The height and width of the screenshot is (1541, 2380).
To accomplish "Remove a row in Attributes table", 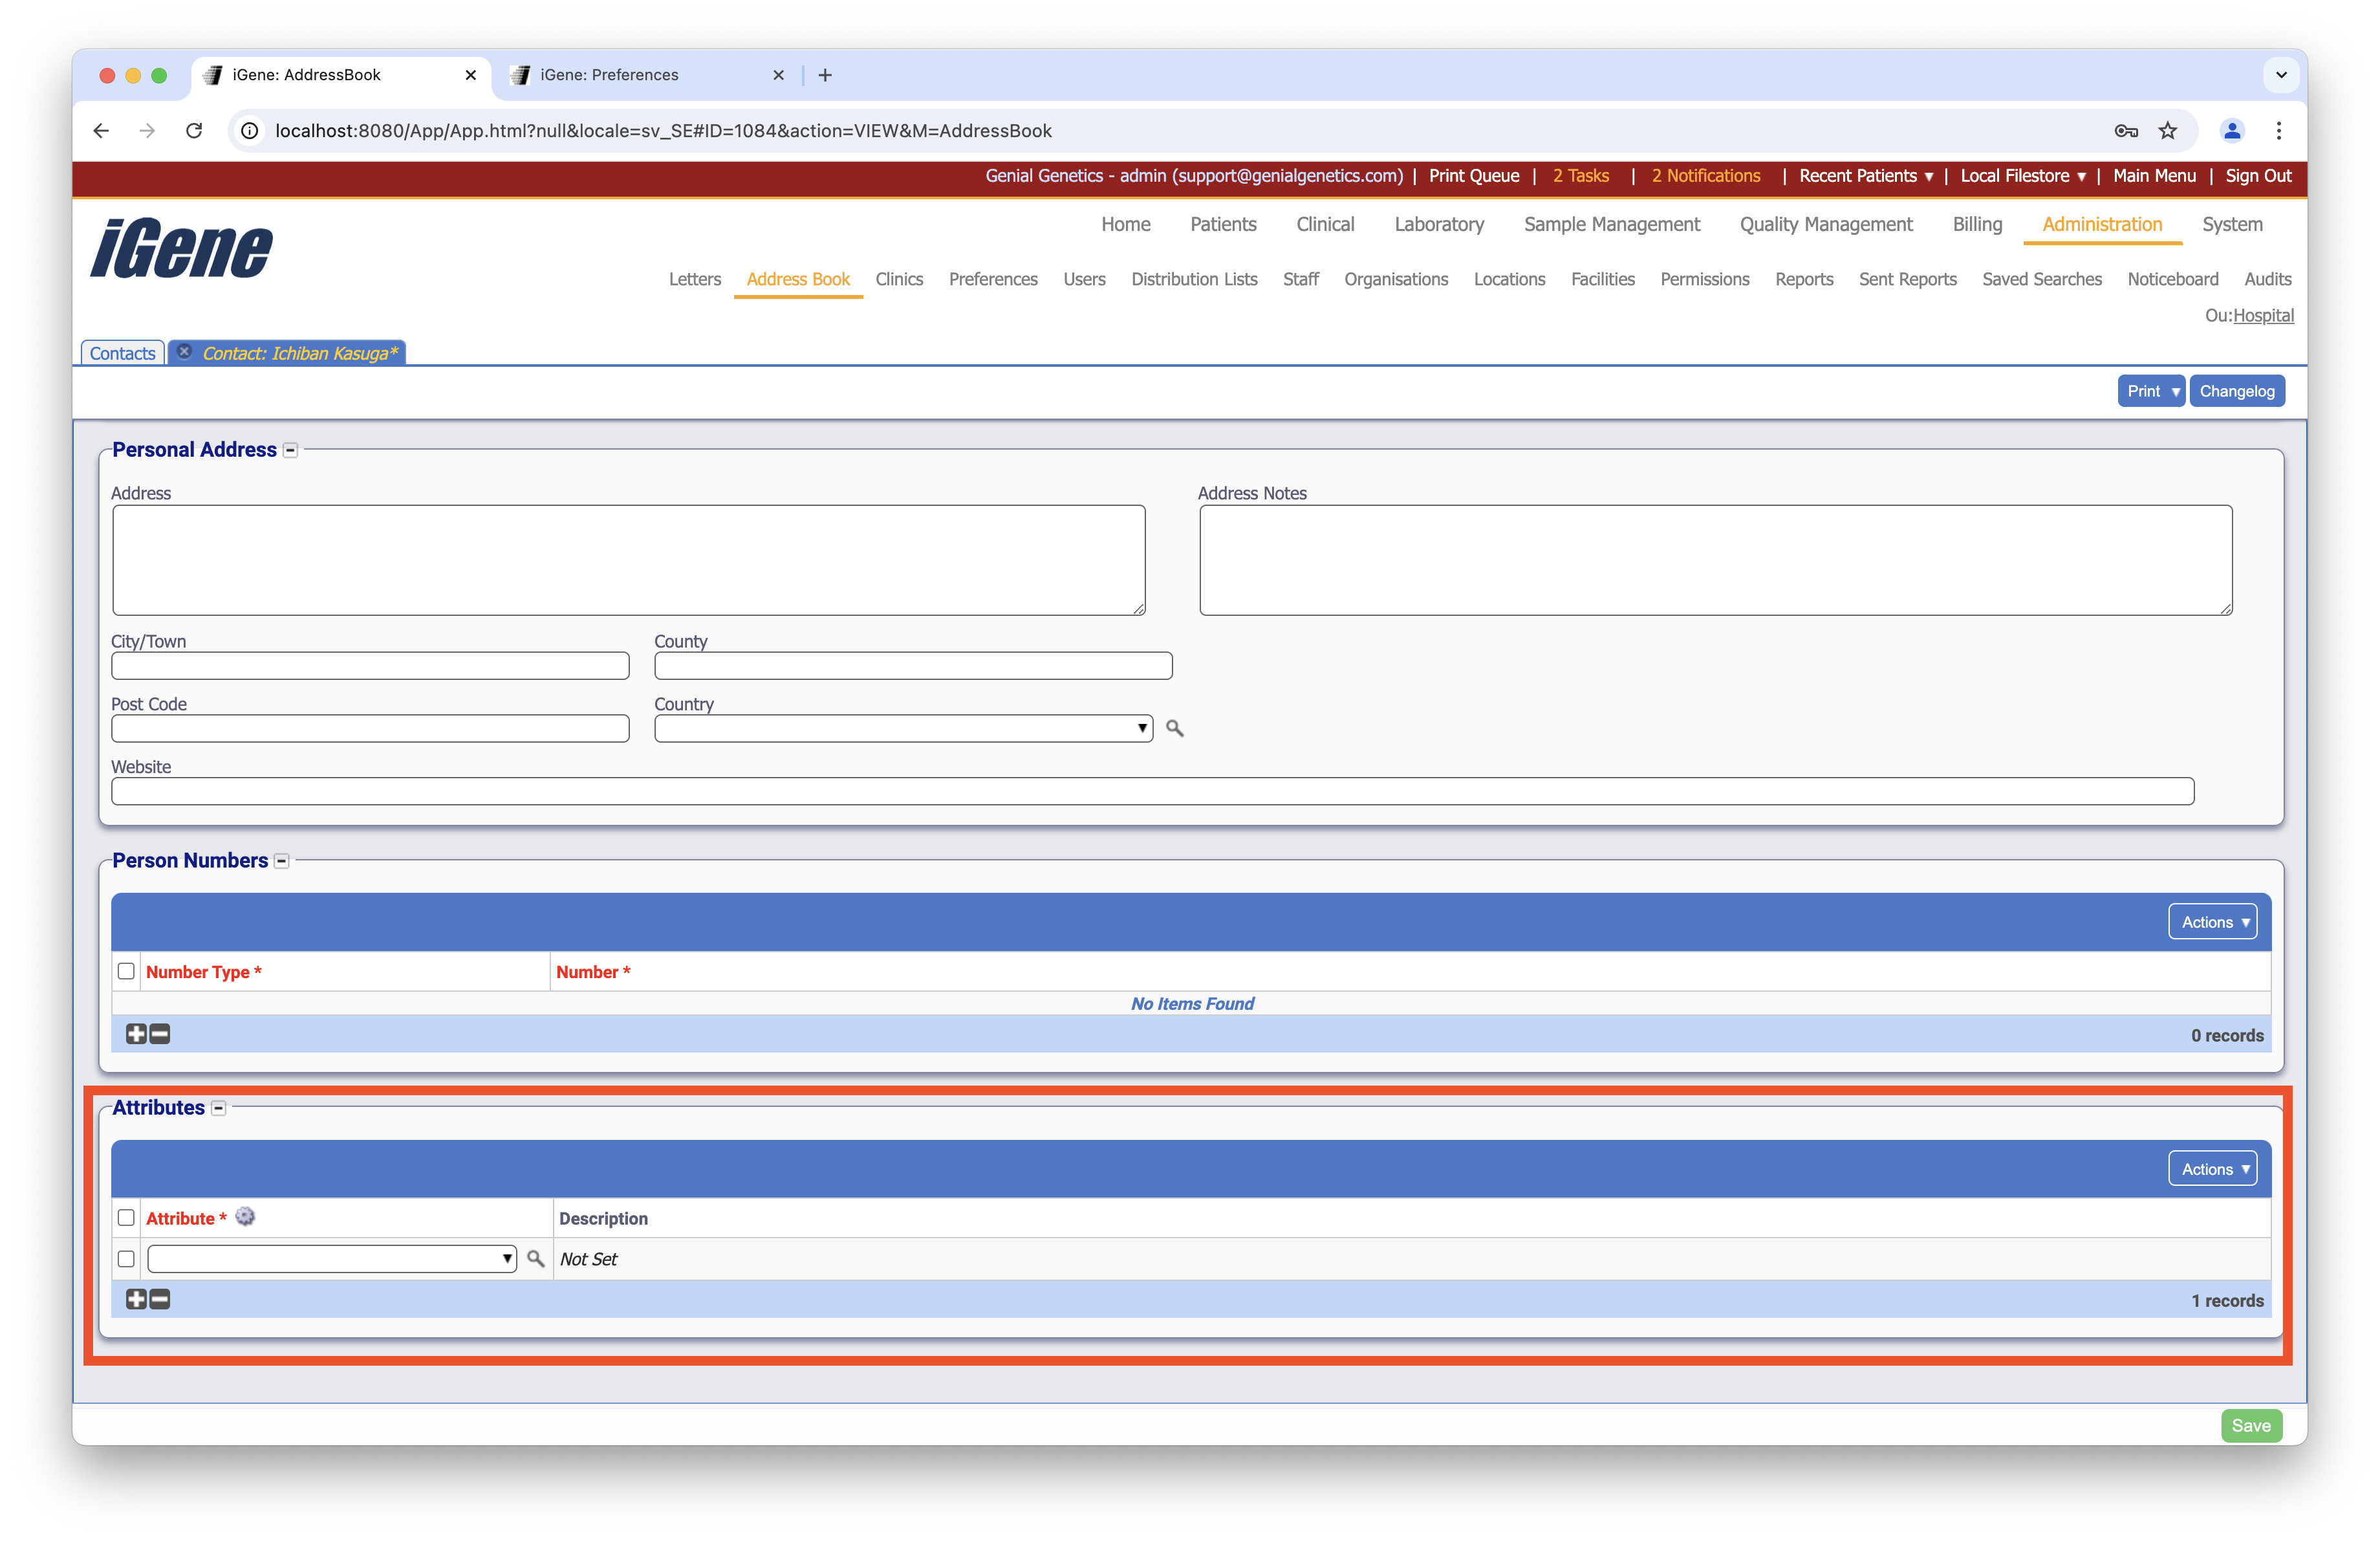I will (160, 1299).
